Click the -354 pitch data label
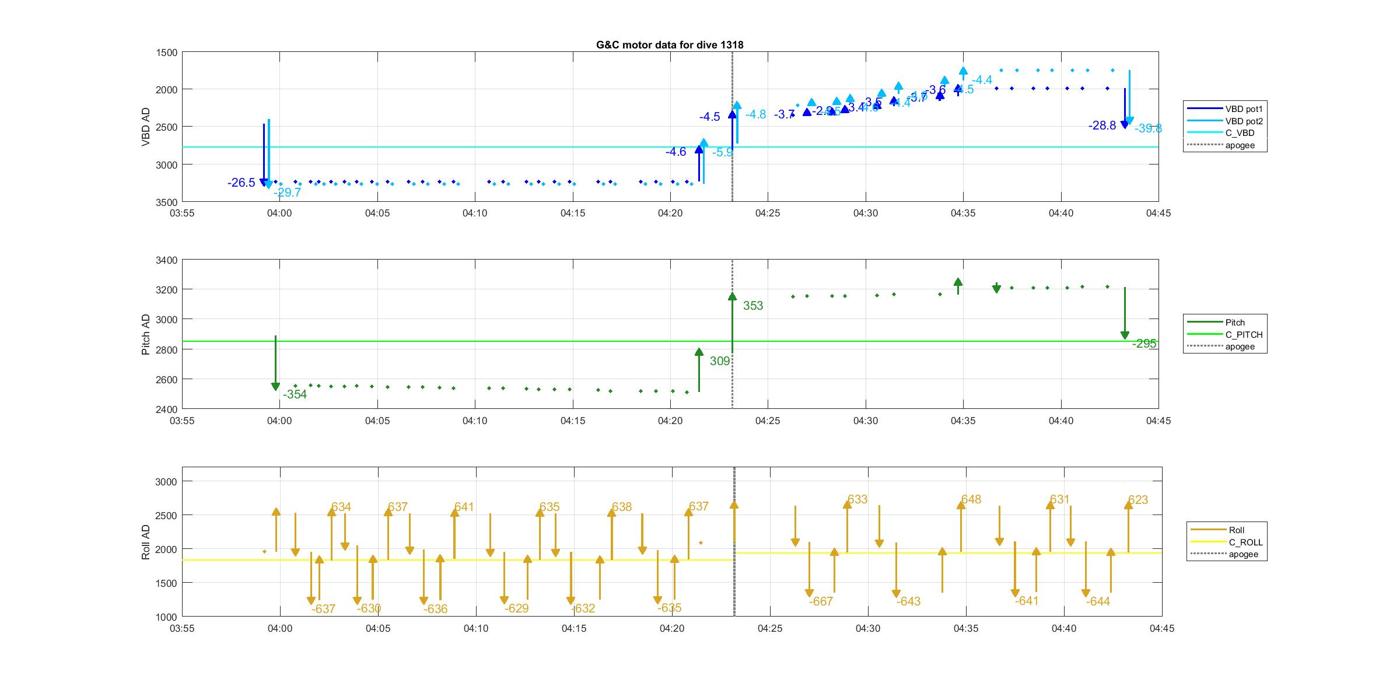The image size is (1400, 693). point(295,395)
